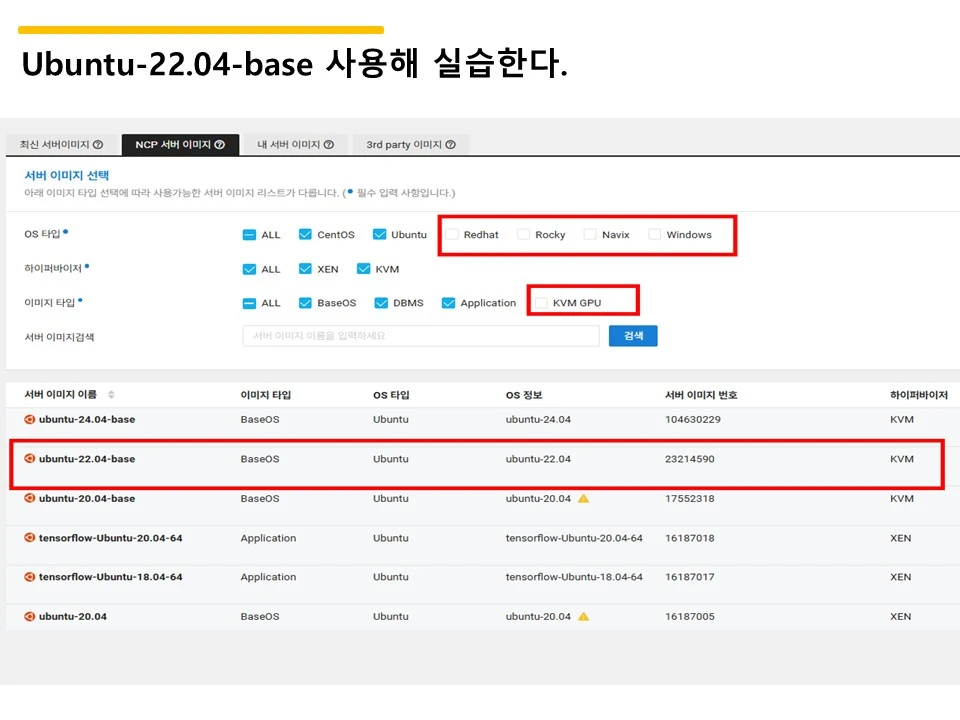Click the blue 검색 search button

(x=633, y=336)
